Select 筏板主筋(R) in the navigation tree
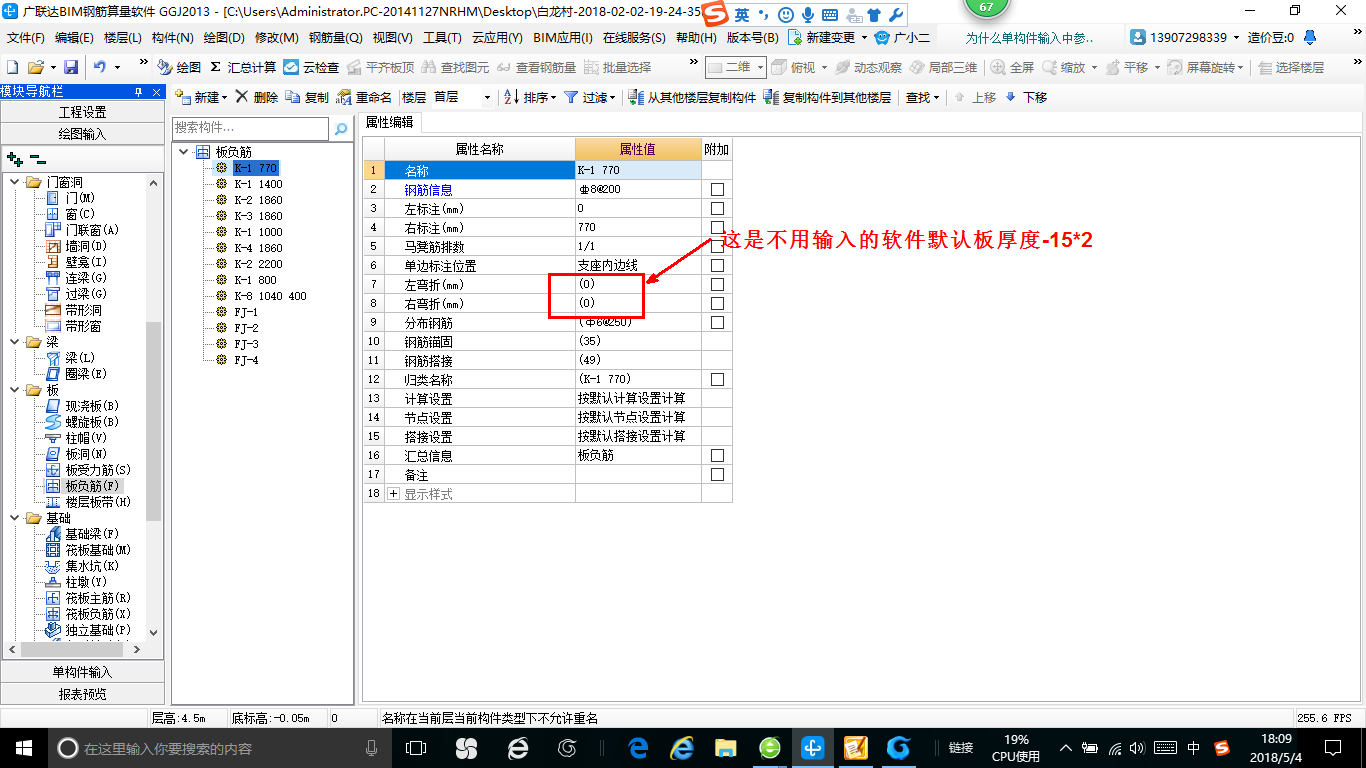The height and width of the screenshot is (768, 1366). [89, 598]
